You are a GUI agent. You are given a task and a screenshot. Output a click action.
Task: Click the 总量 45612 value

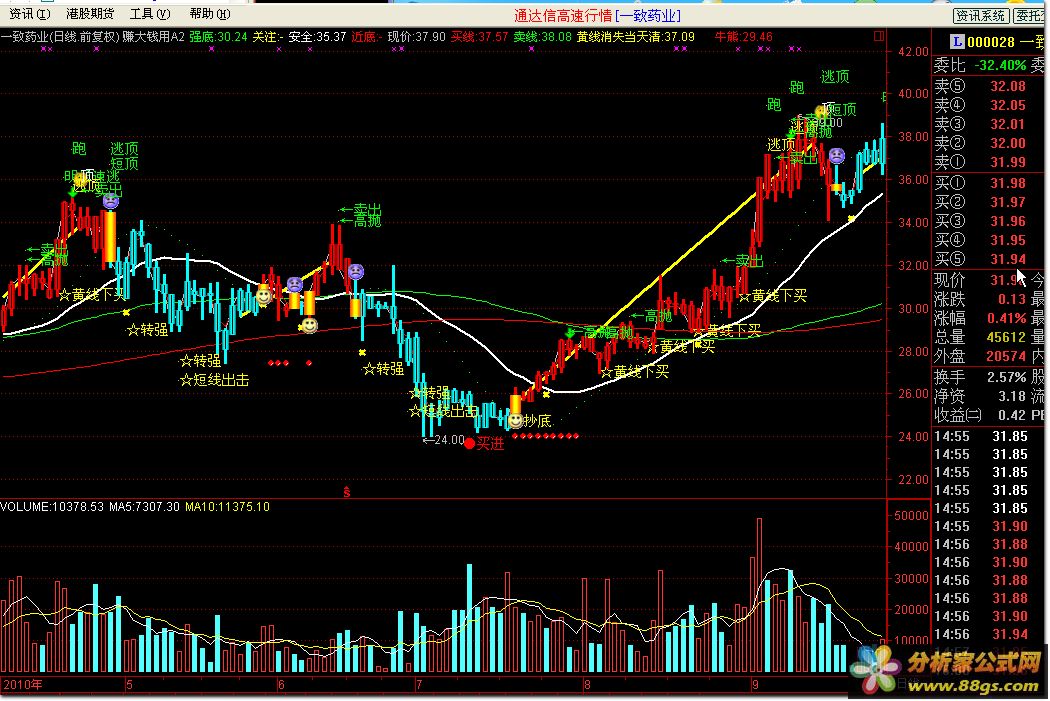coord(1006,337)
